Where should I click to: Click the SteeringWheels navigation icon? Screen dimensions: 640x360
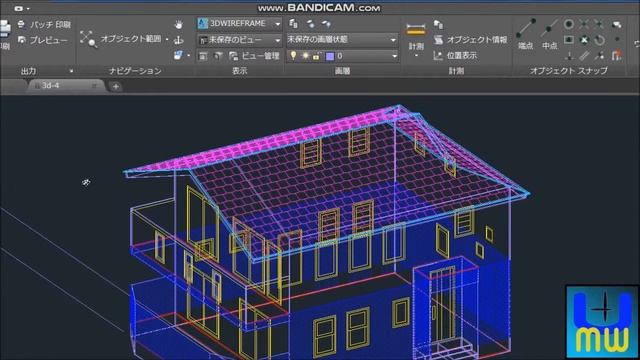[x=178, y=55]
